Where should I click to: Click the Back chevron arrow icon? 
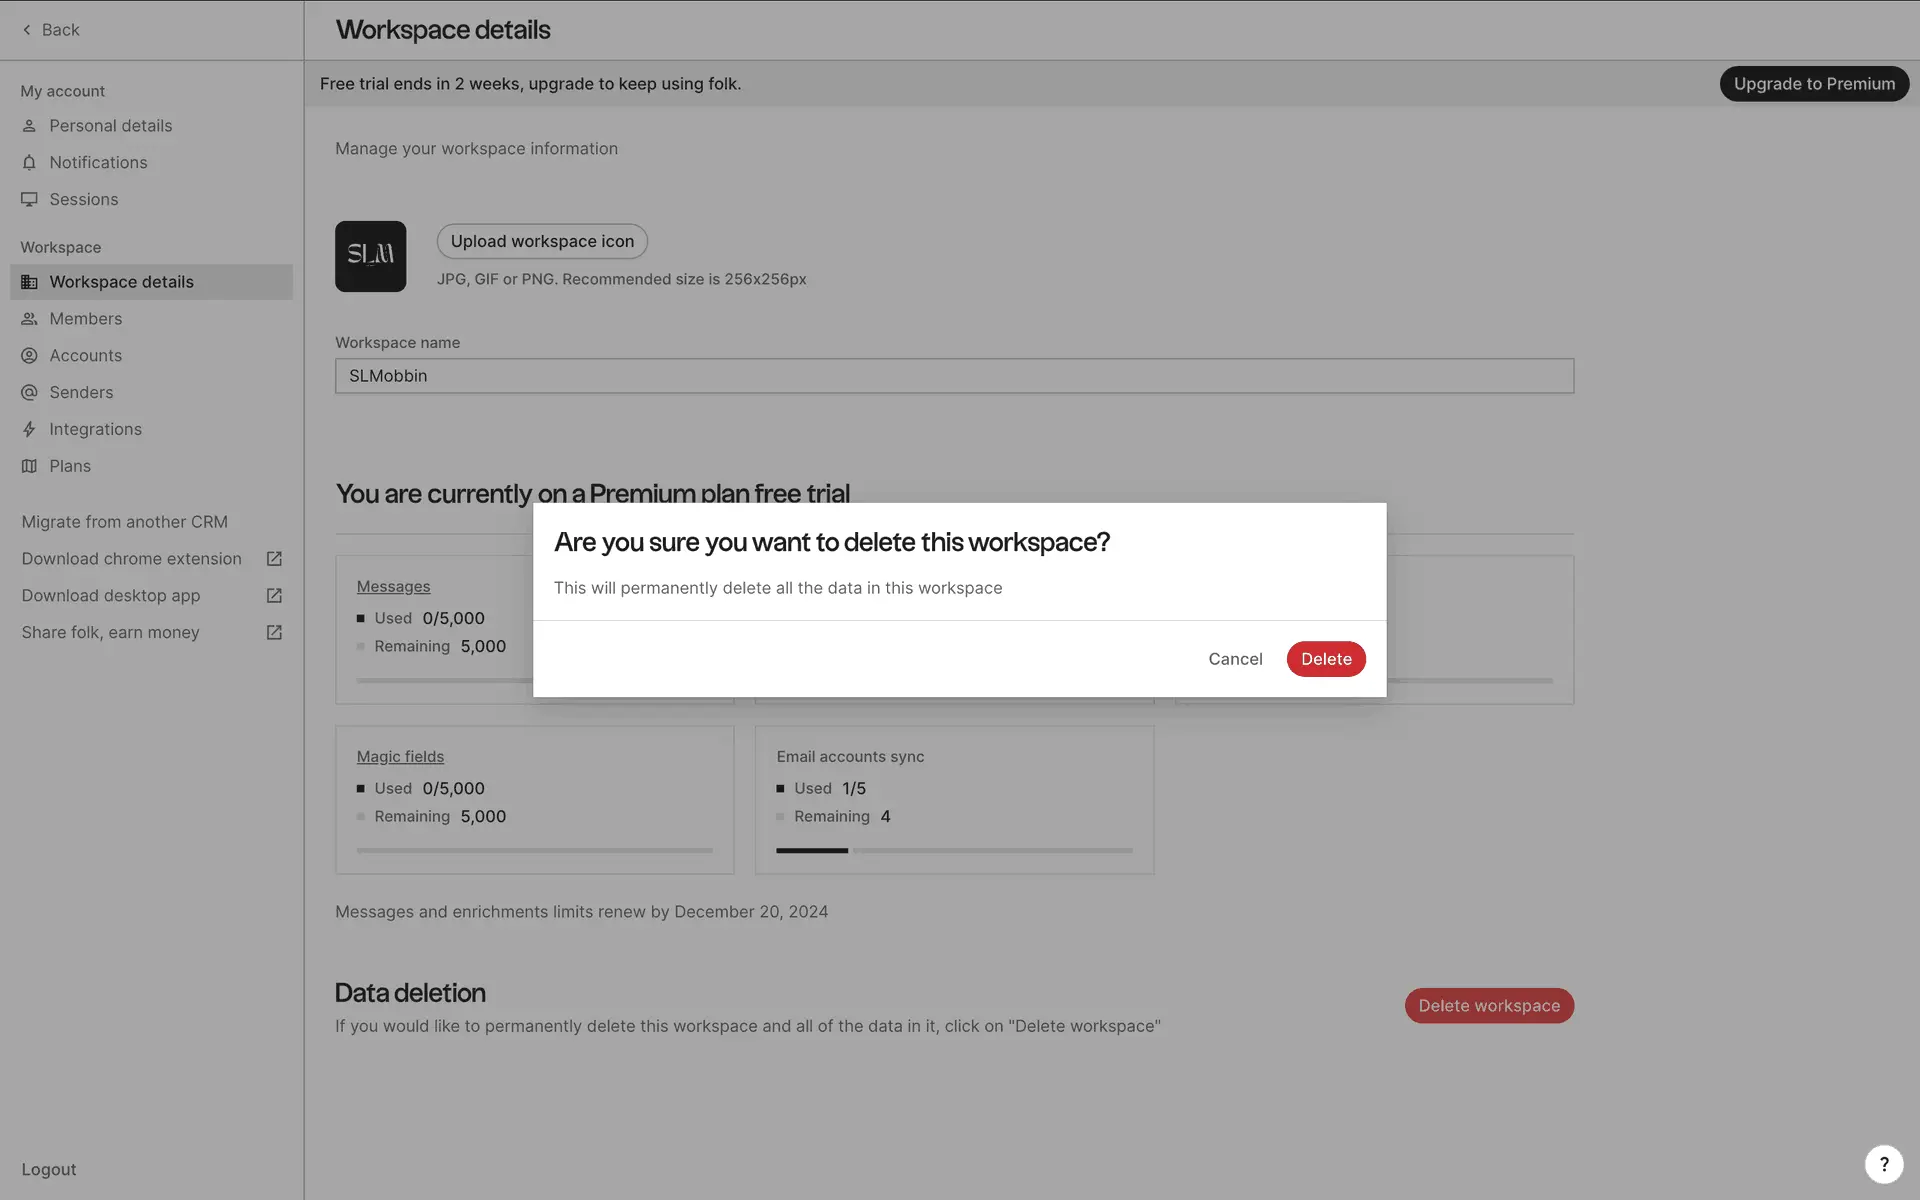[27, 30]
